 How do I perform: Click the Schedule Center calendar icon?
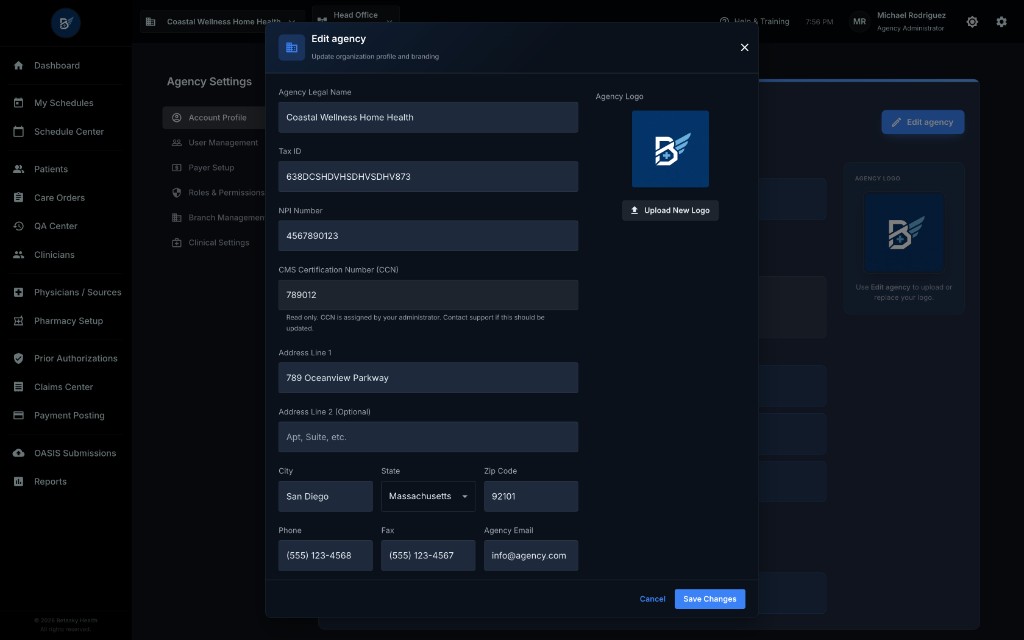click(x=18, y=131)
